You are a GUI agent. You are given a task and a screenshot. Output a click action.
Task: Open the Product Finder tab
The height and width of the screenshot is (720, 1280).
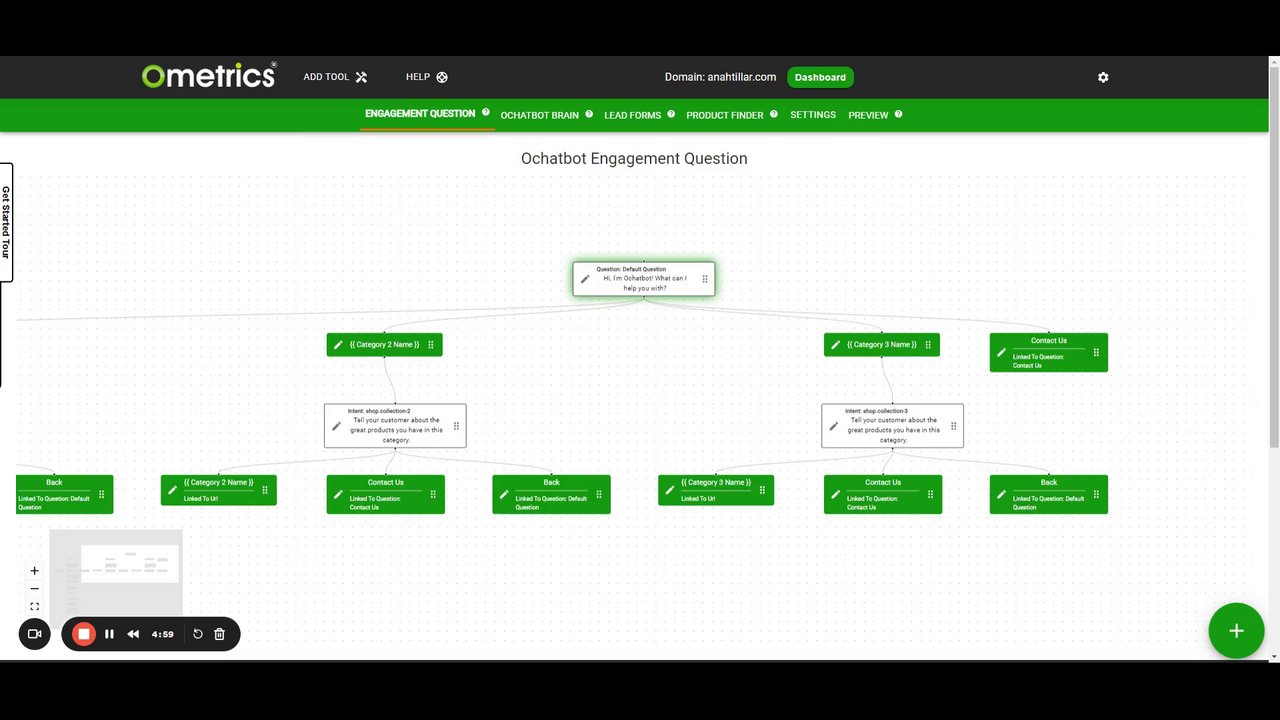tap(724, 115)
